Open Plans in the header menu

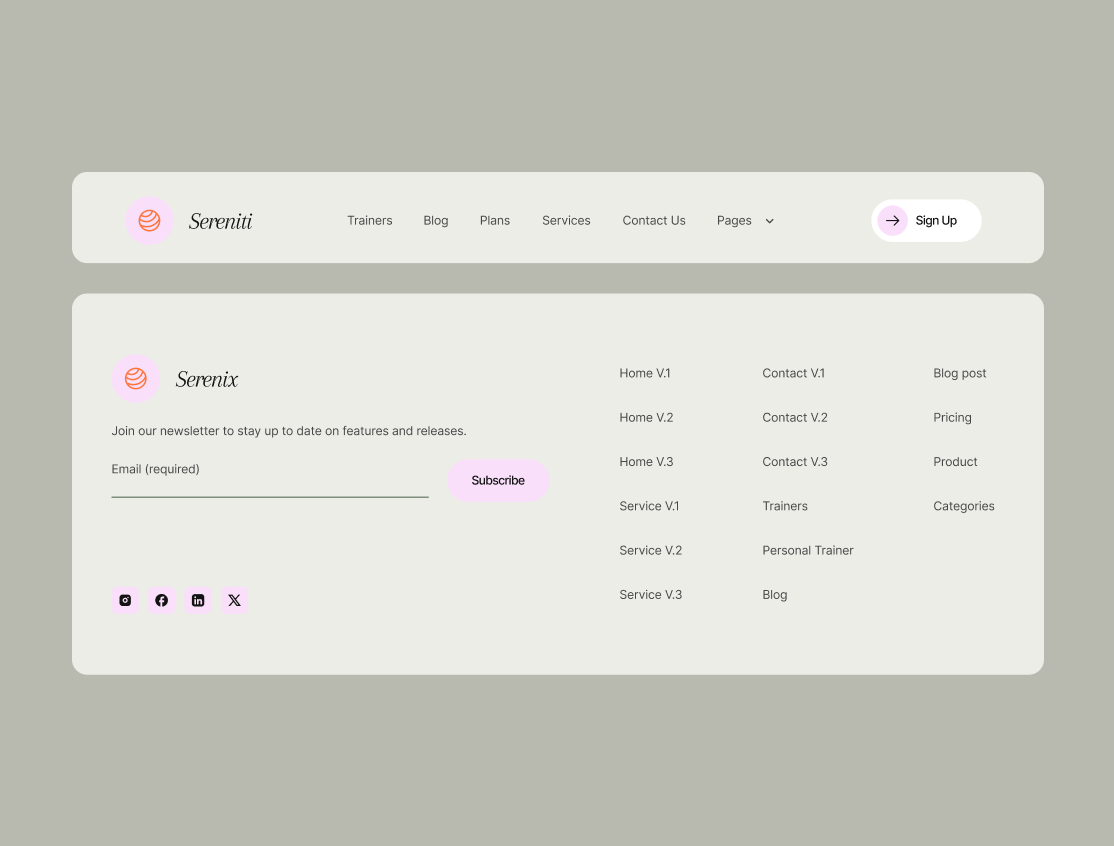click(494, 221)
